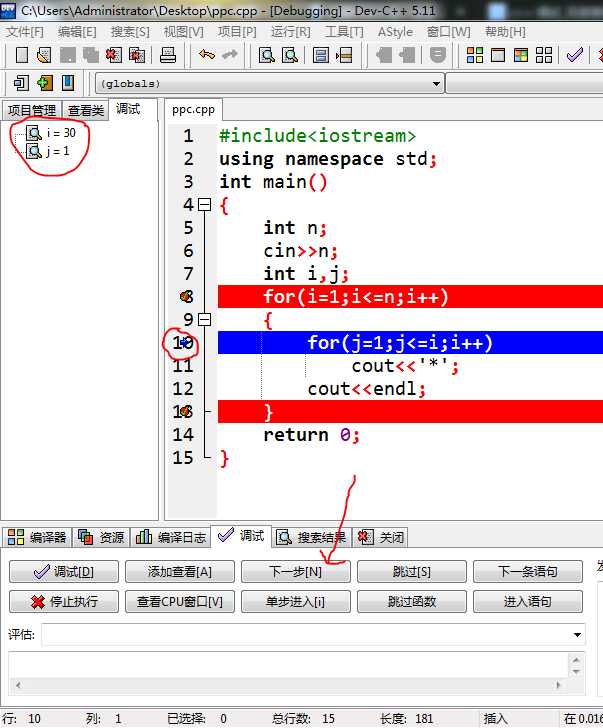
Task: Click the Redo arrow icon
Action: (230, 55)
